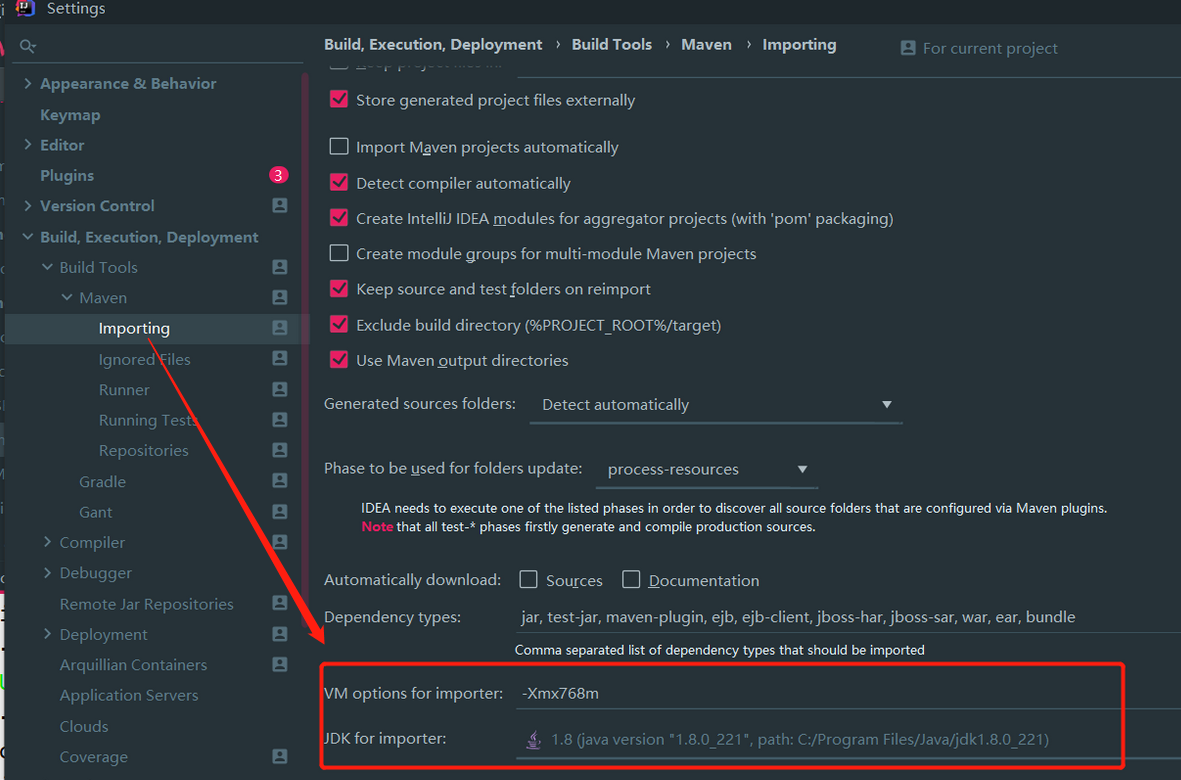Select Gradle in Build Tools
The height and width of the screenshot is (780, 1181).
coord(102,481)
